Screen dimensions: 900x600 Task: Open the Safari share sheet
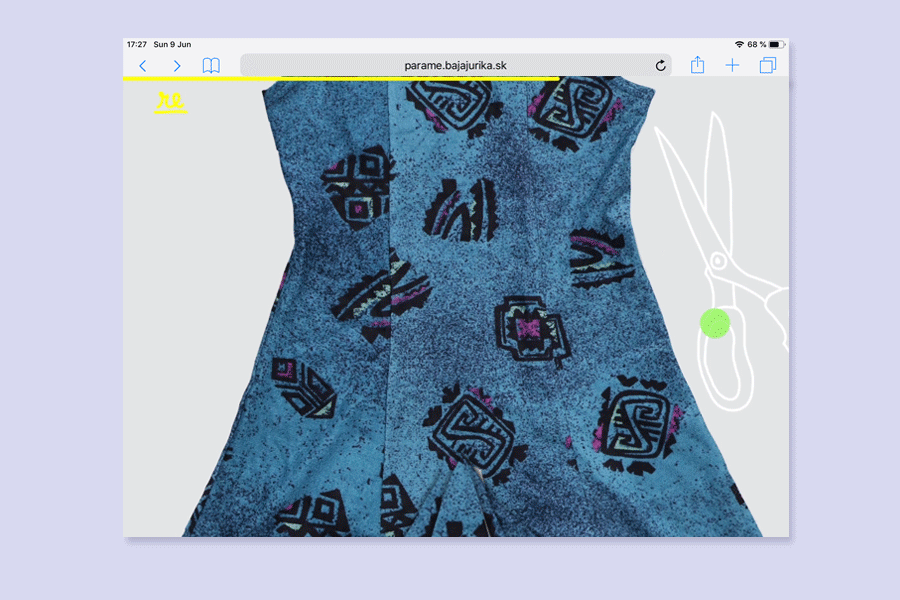pyautogui.click(x=698, y=66)
